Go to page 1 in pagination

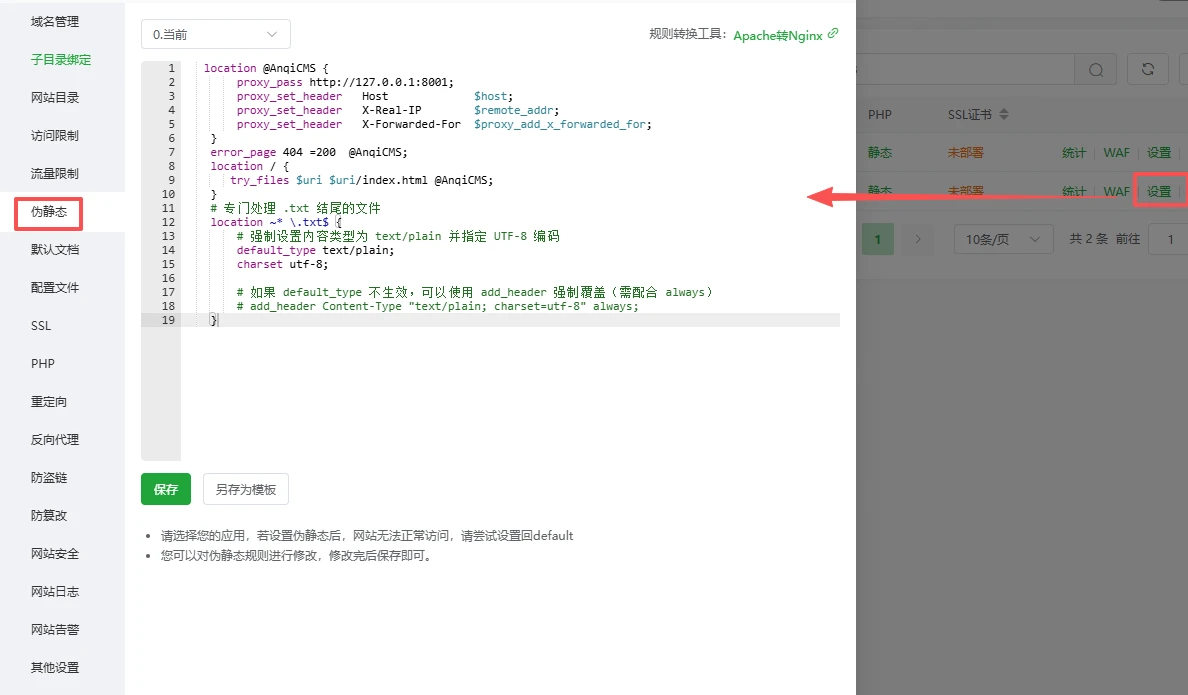(x=878, y=239)
